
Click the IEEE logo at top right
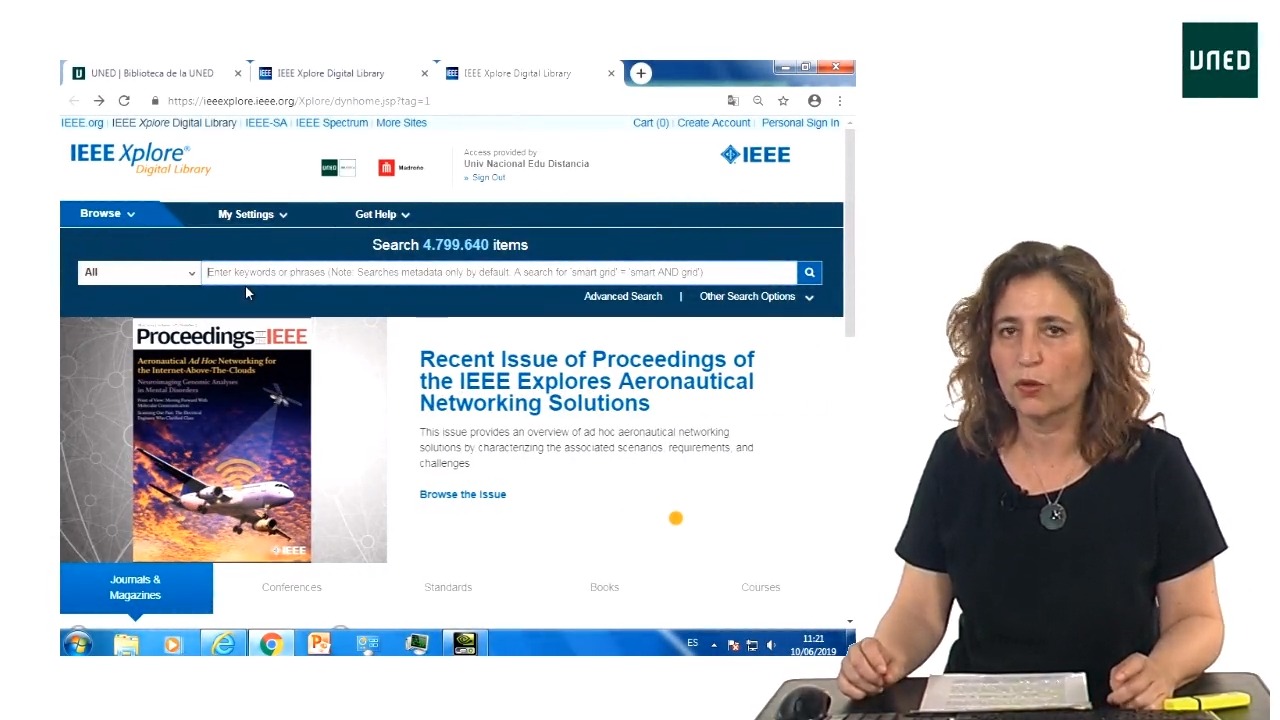755,155
